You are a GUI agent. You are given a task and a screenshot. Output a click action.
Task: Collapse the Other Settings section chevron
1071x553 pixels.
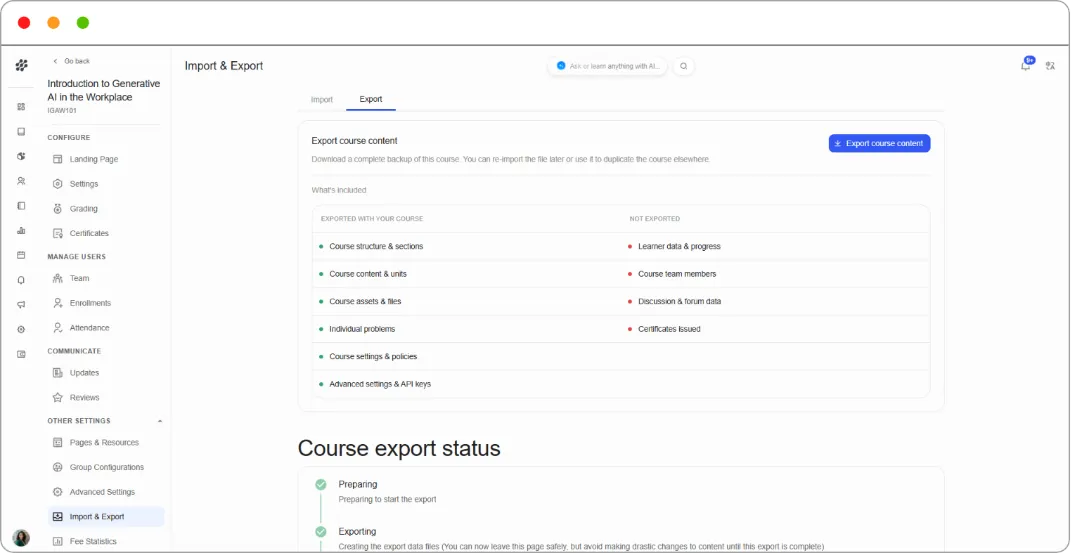point(160,421)
